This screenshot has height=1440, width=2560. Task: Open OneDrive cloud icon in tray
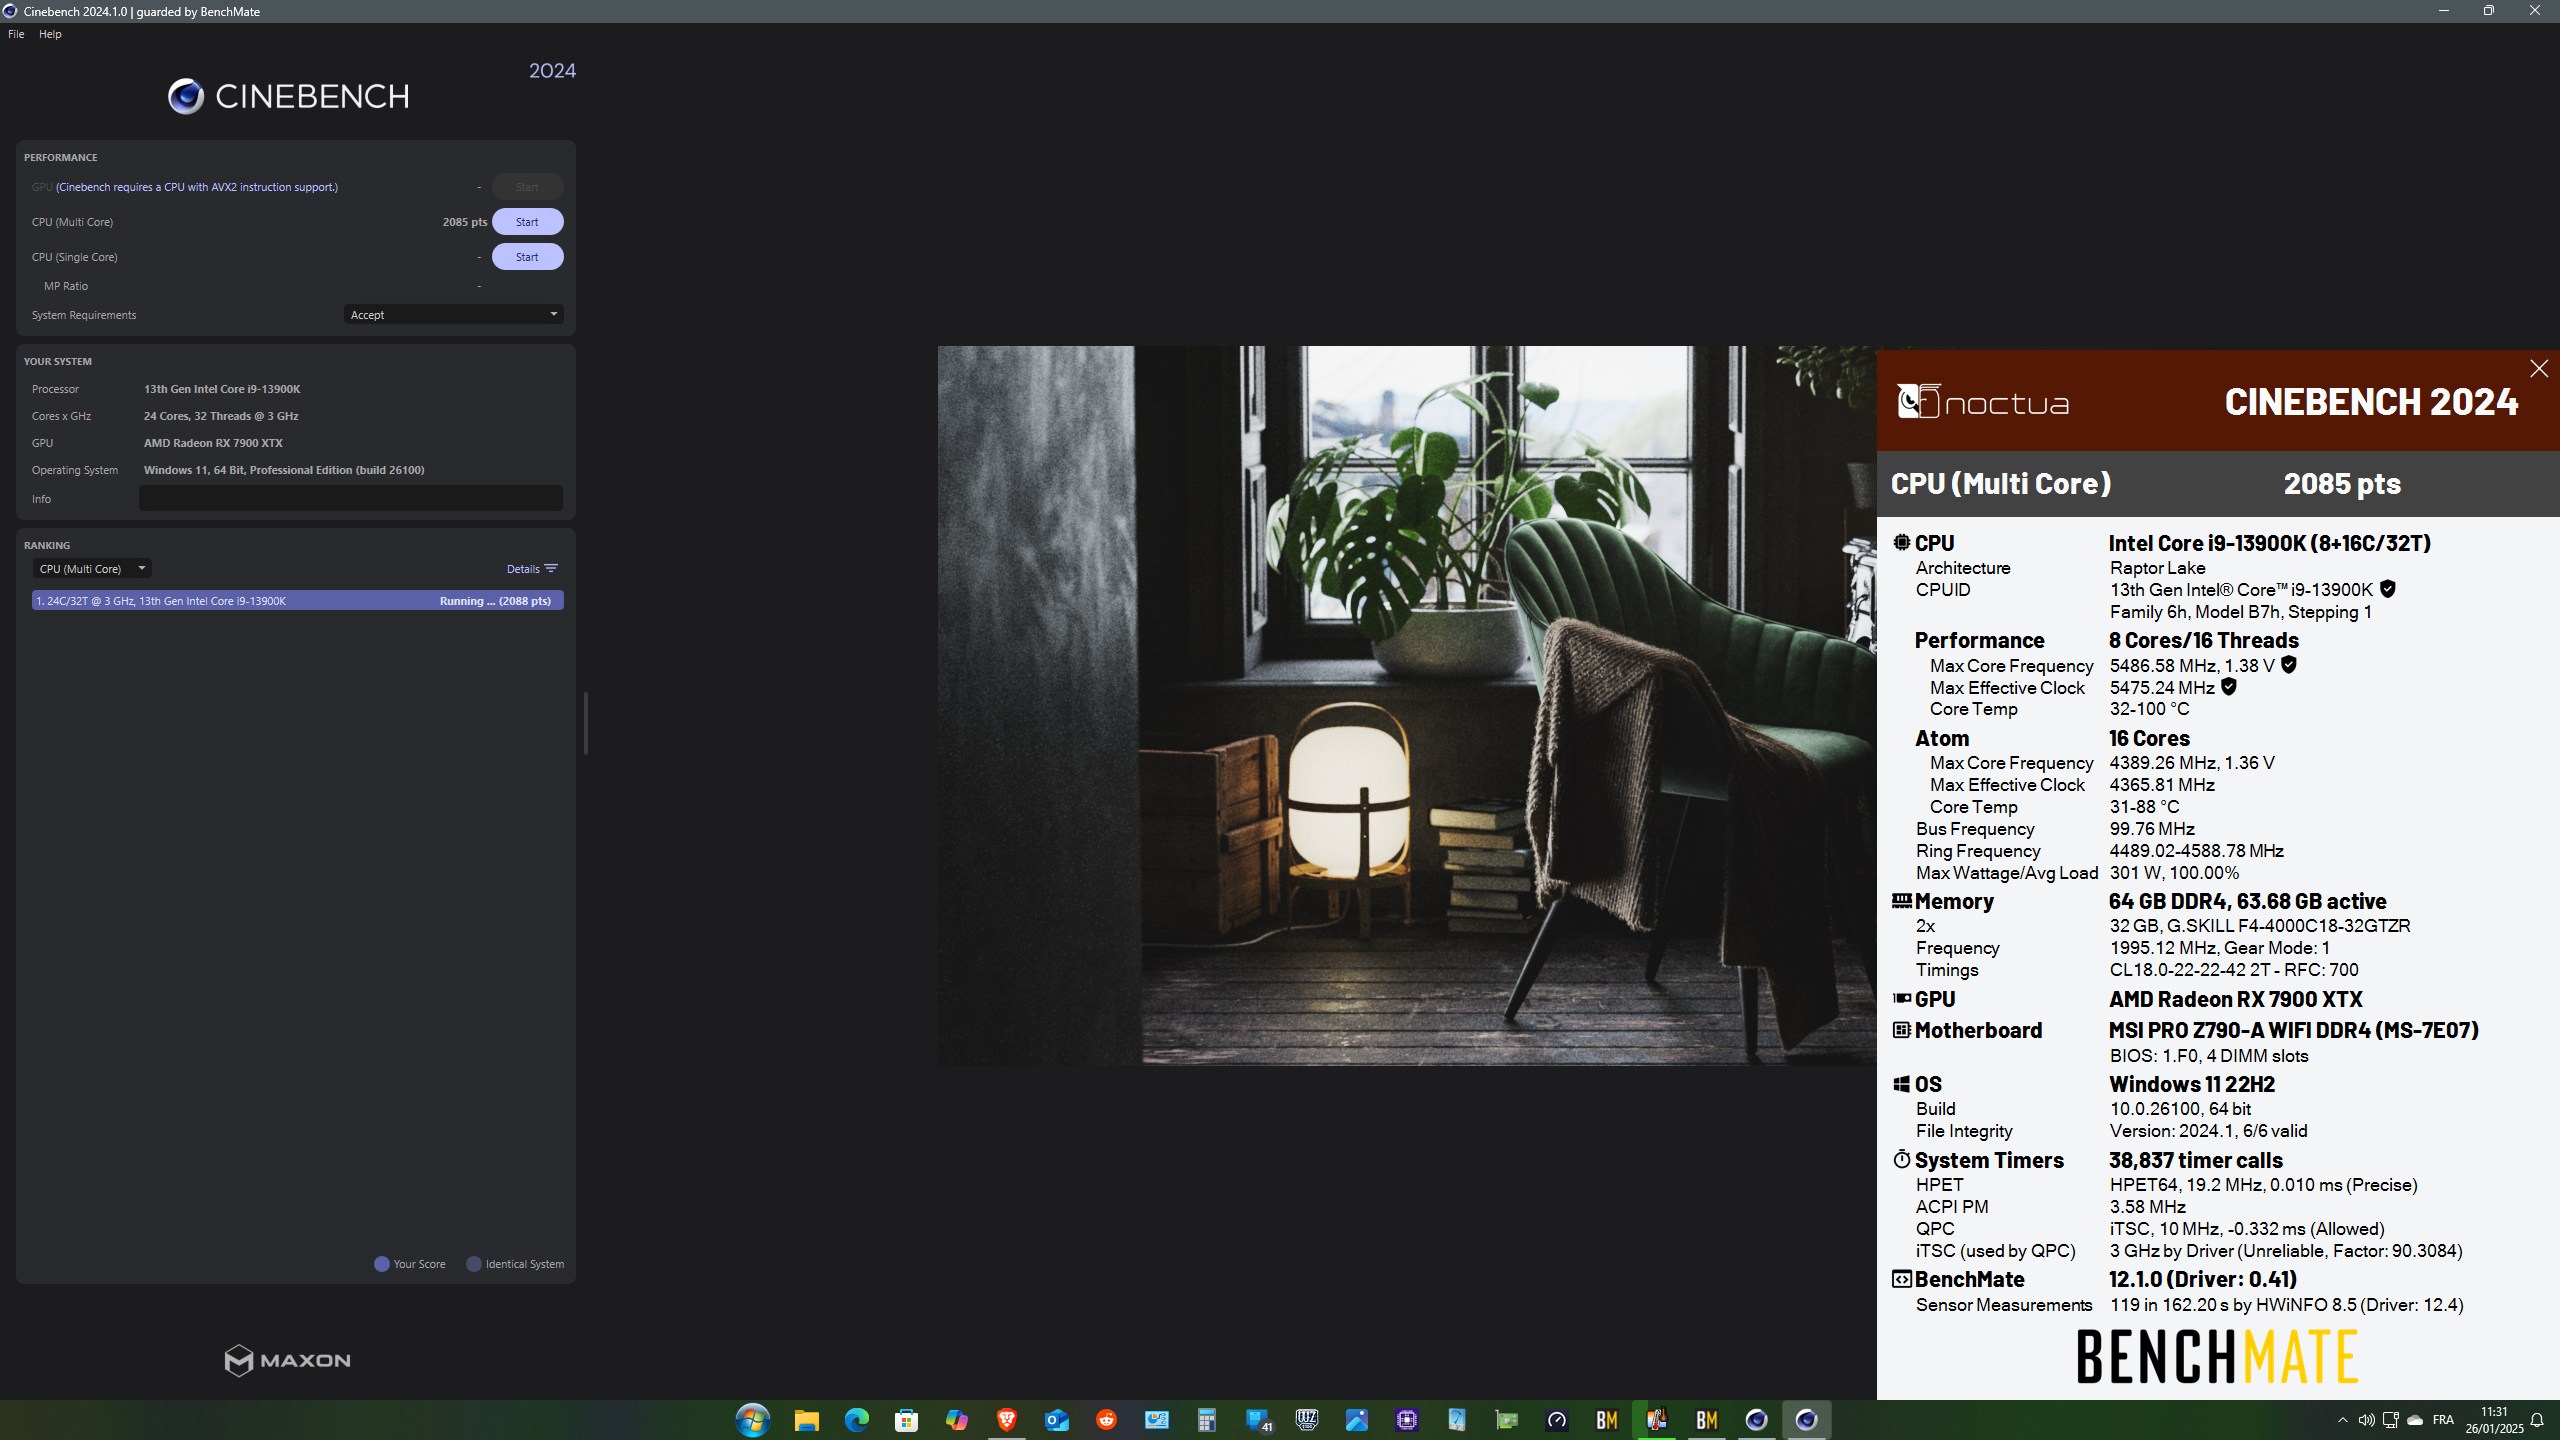(x=2415, y=1420)
